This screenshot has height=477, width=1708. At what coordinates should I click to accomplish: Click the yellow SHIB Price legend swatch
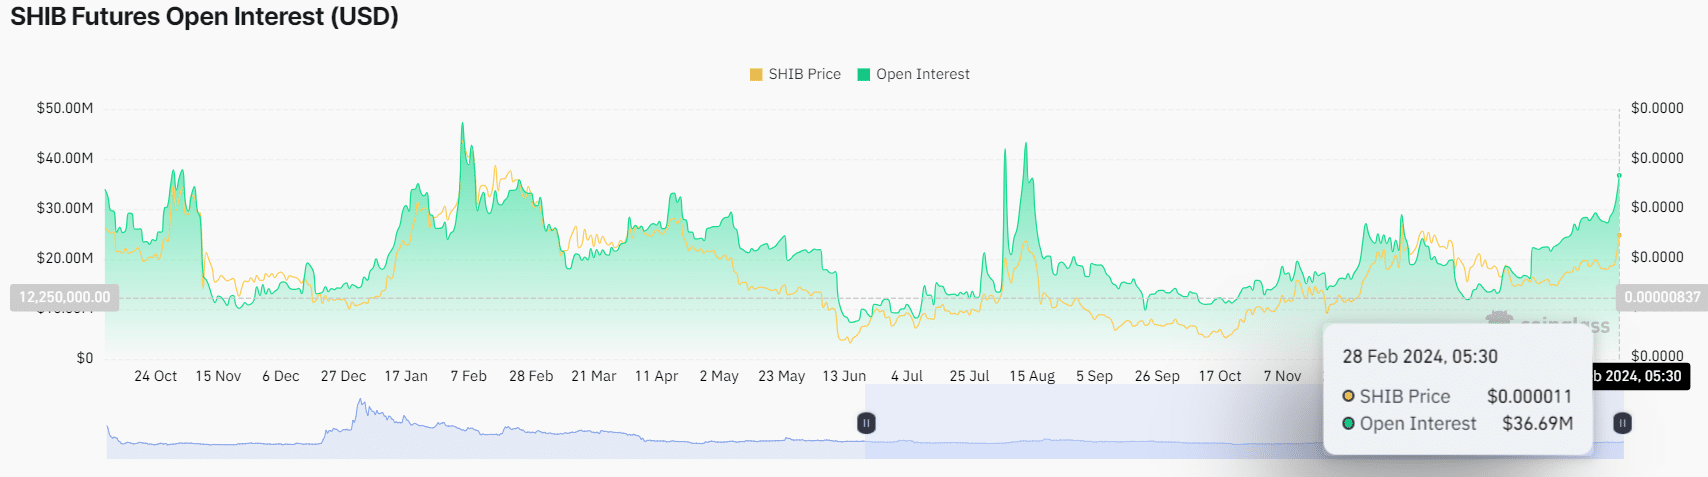pyautogui.click(x=756, y=75)
